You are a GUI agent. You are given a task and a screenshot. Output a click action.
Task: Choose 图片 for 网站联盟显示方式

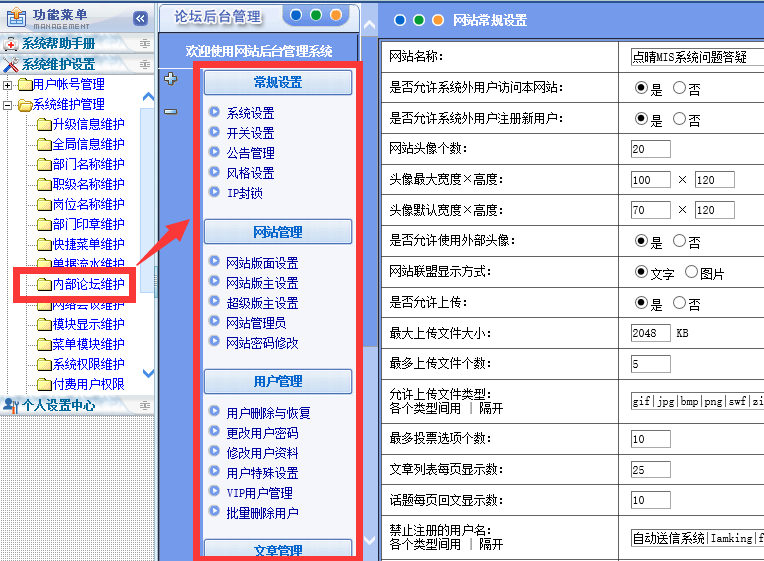(692, 272)
